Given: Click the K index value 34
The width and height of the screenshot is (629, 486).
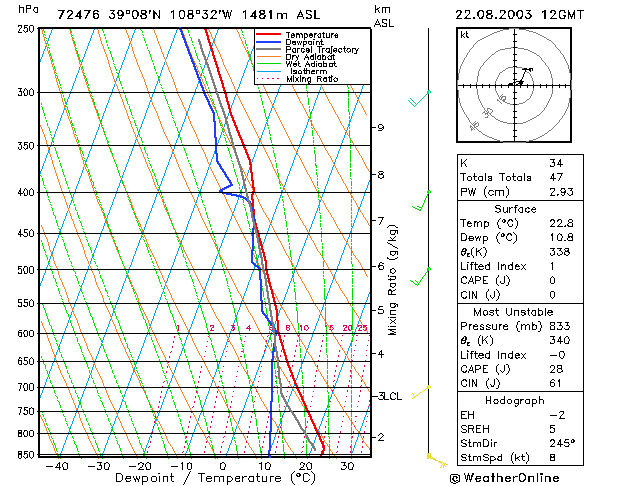Looking at the screenshot, I should pyautogui.click(x=556, y=163).
